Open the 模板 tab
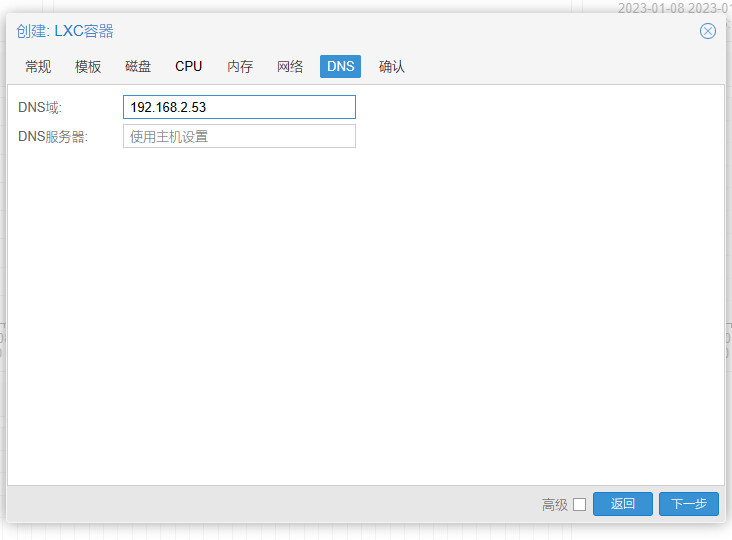Screen dimensions: 732x540 pyautogui.click(x=88, y=66)
